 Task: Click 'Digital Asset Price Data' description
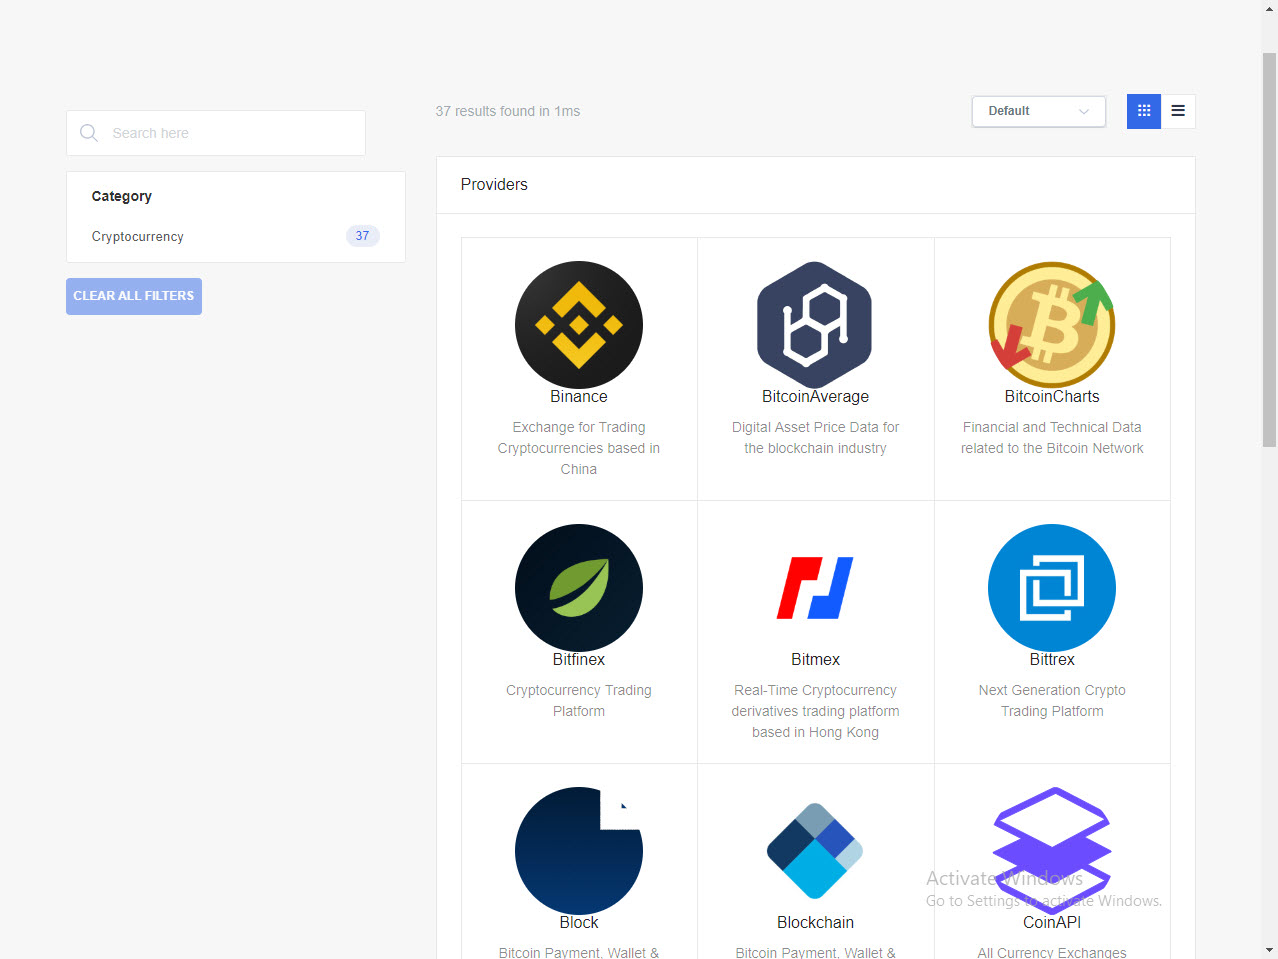(815, 438)
